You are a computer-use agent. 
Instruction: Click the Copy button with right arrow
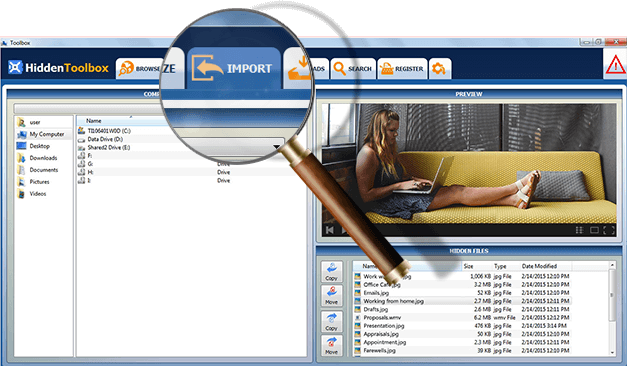point(331,321)
